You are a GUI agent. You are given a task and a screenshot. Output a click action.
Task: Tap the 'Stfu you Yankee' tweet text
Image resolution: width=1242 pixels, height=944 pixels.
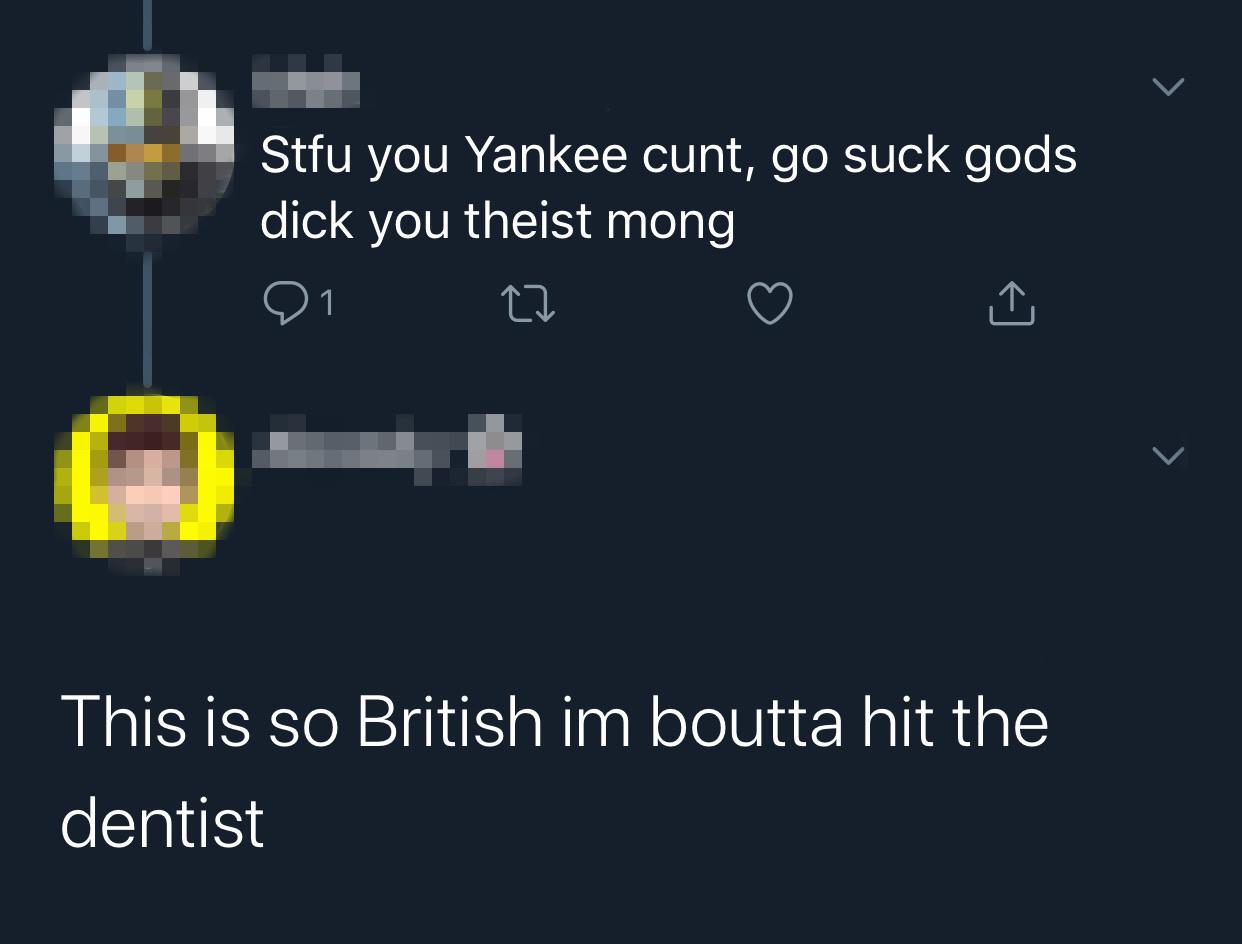coord(668,188)
